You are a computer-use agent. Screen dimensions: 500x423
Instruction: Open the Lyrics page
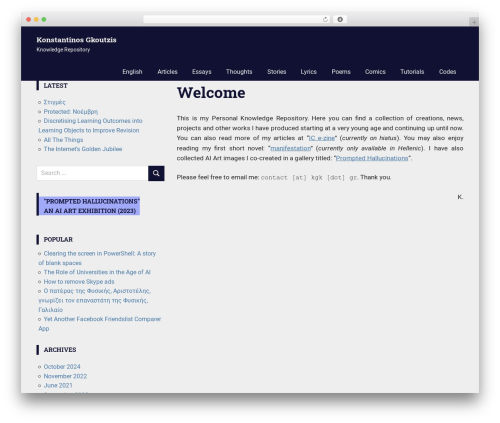308,72
